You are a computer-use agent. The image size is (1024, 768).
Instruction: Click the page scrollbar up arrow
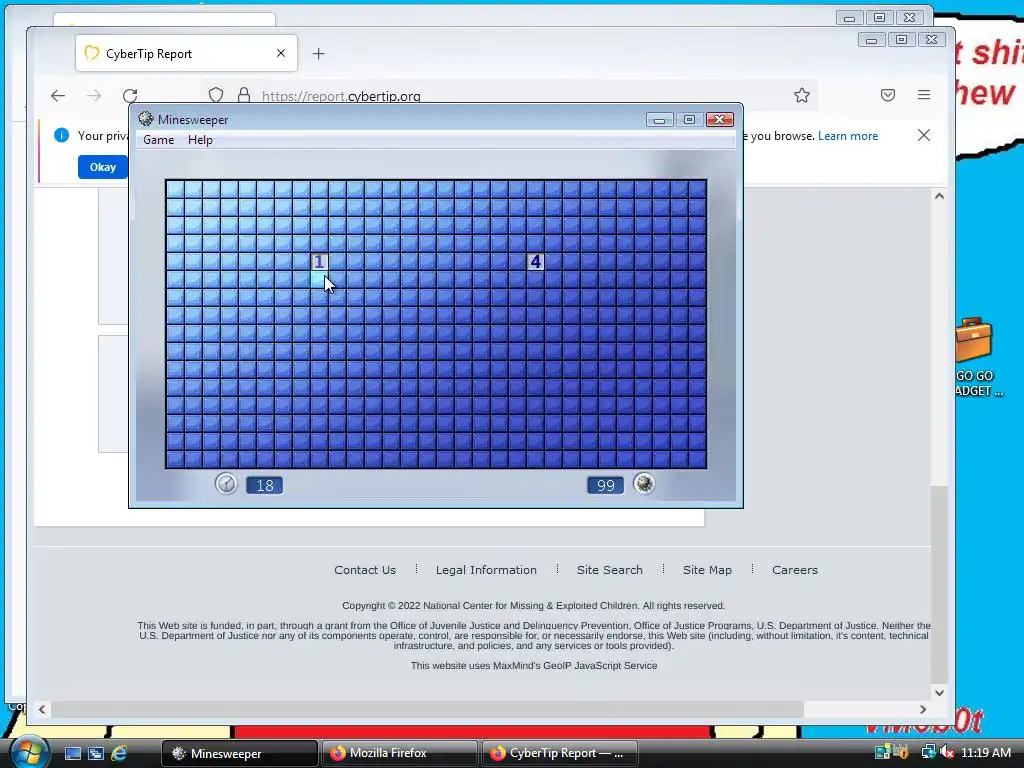coord(939,196)
